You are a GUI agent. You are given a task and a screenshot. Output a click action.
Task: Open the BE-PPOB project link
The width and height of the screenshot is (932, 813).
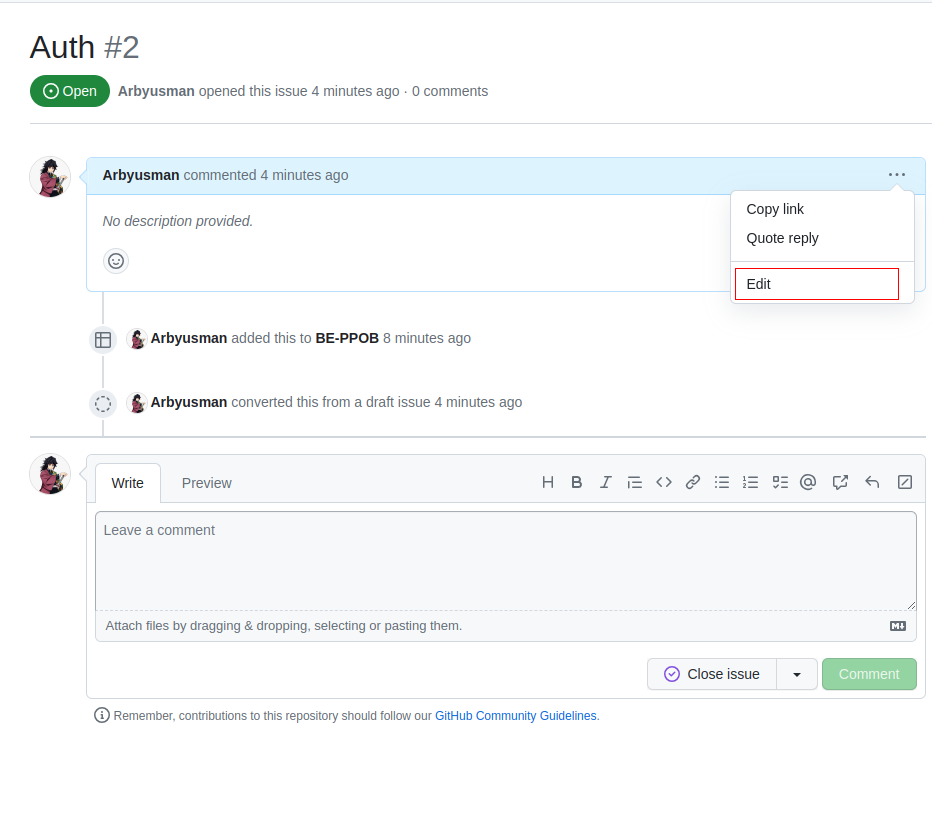pyautogui.click(x=347, y=338)
